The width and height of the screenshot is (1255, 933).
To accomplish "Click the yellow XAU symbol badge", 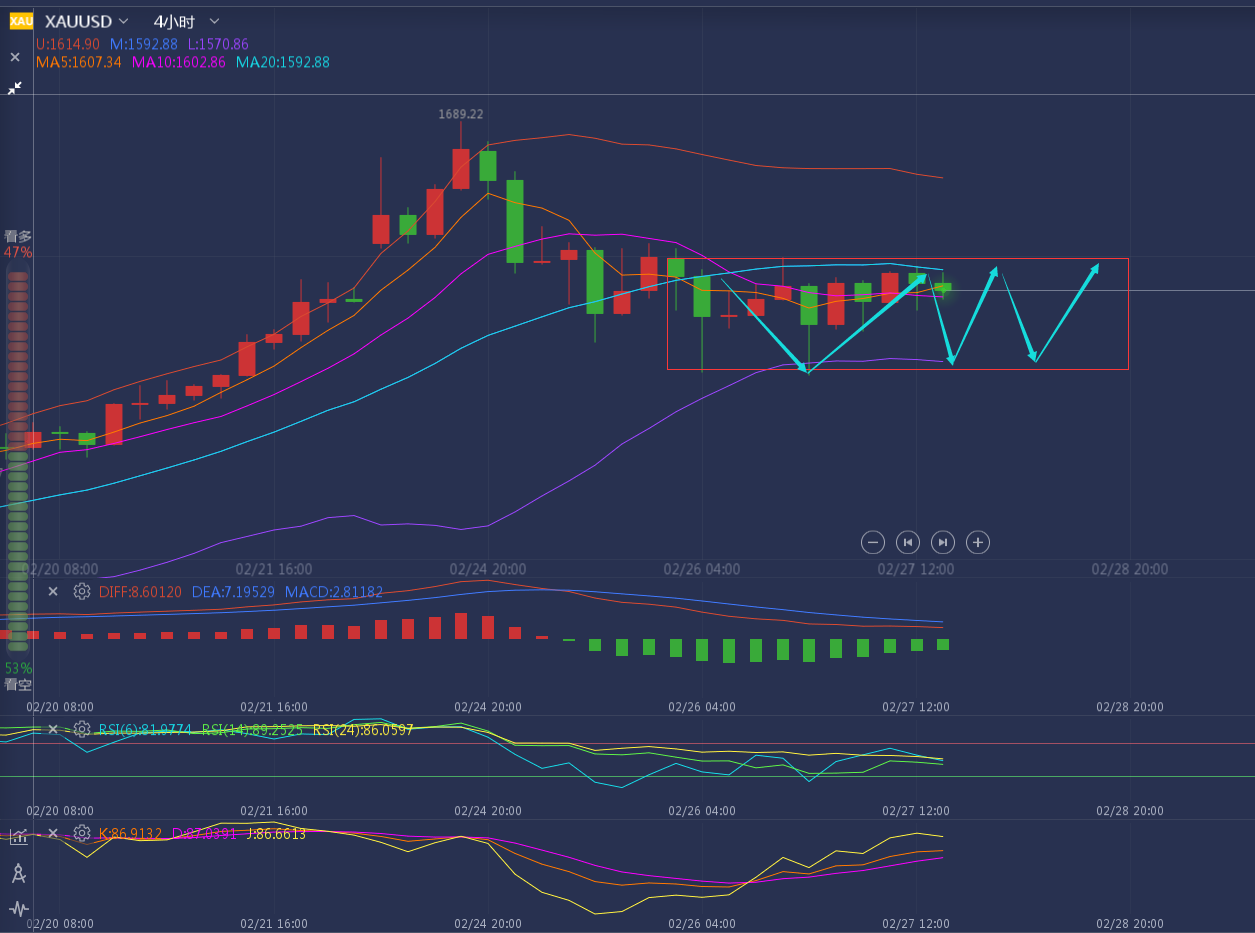I will (21, 21).
